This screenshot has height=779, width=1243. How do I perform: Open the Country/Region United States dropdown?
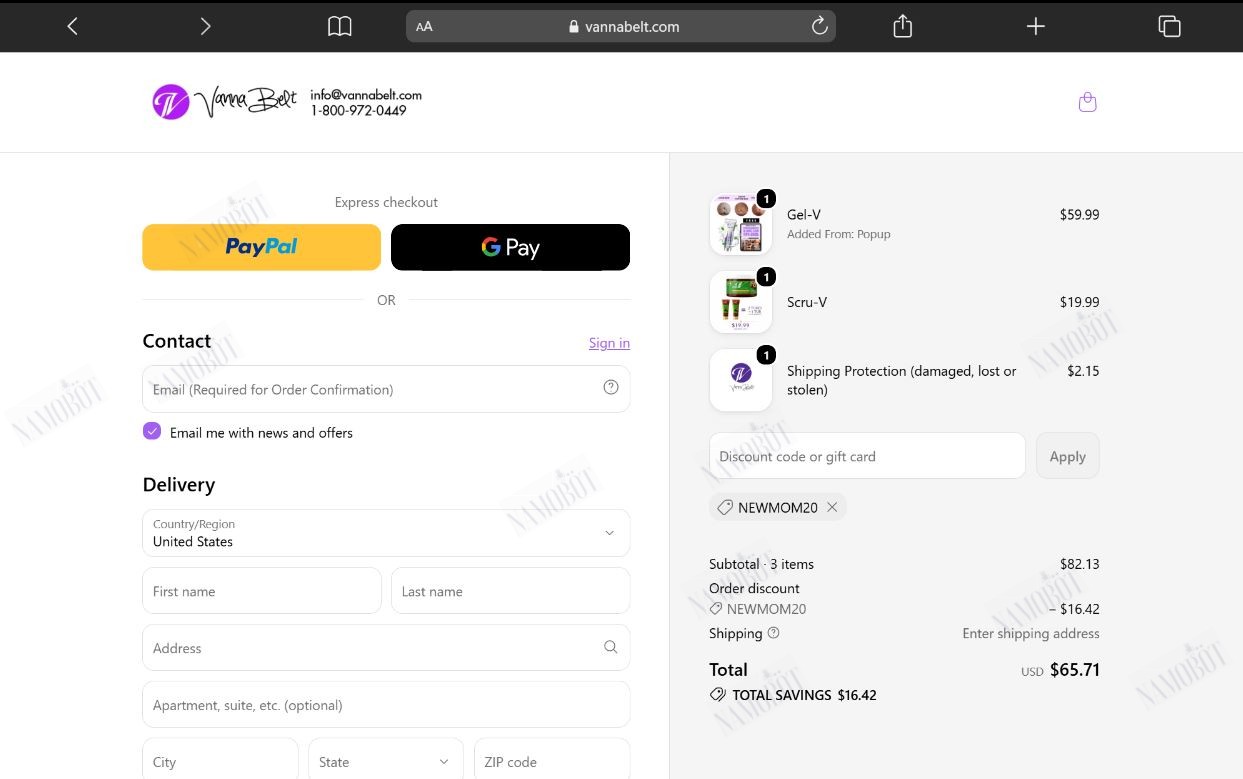[386, 533]
